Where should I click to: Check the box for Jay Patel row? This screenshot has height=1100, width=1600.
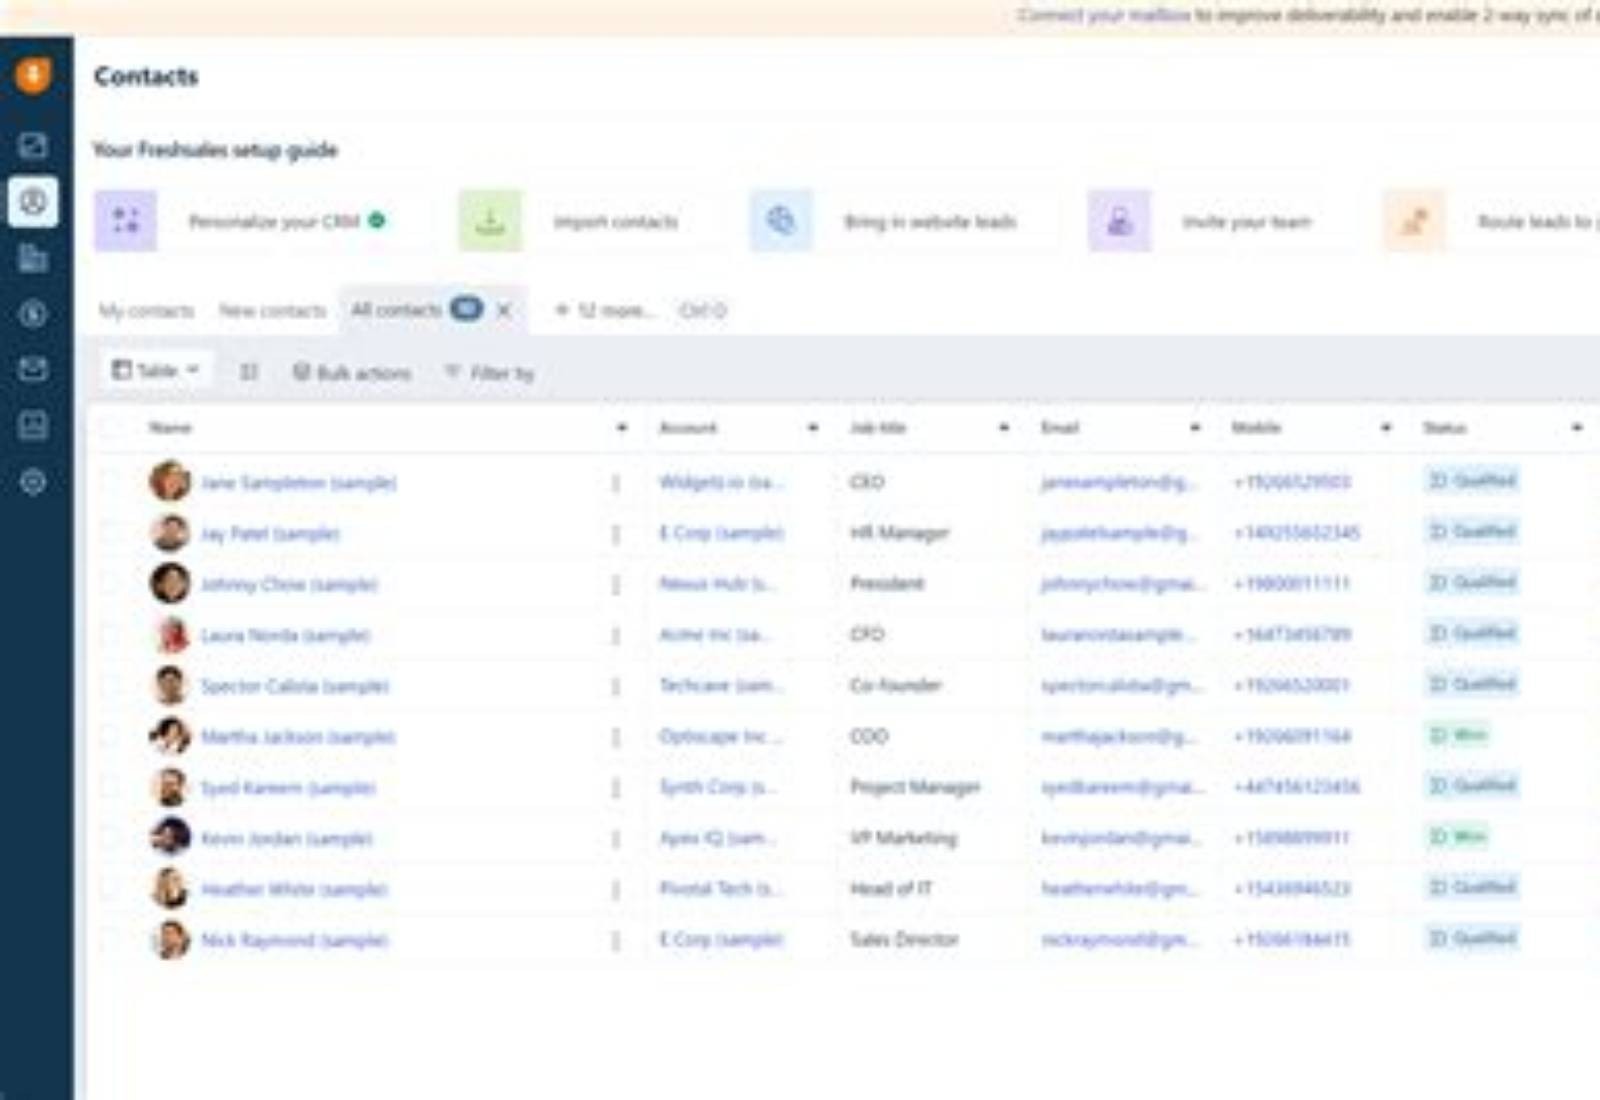(111, 533)
